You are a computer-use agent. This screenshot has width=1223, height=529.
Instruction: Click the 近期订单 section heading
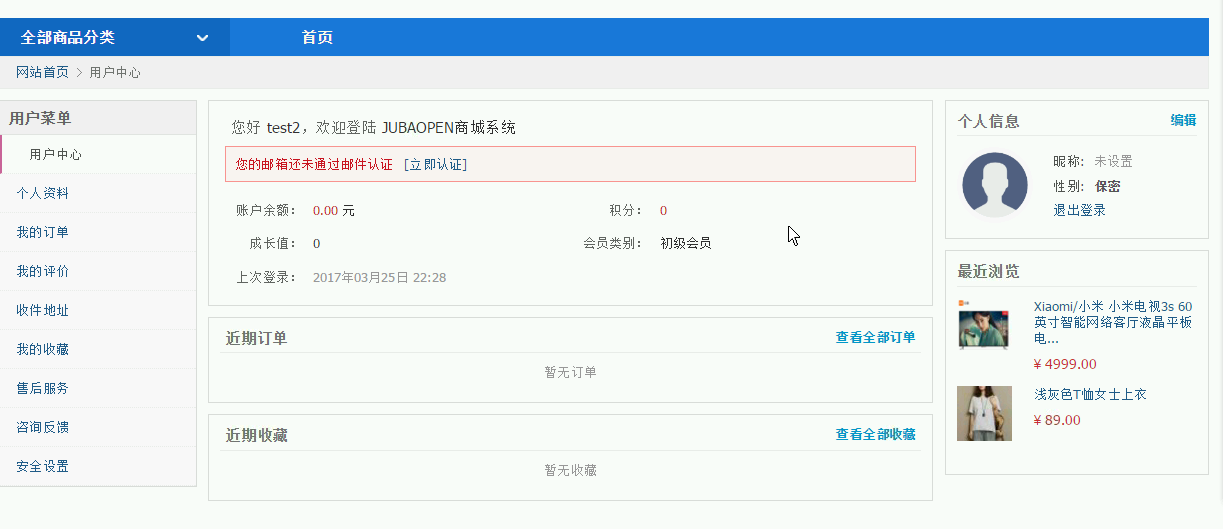pyautogui.click(x=256, y=338)
